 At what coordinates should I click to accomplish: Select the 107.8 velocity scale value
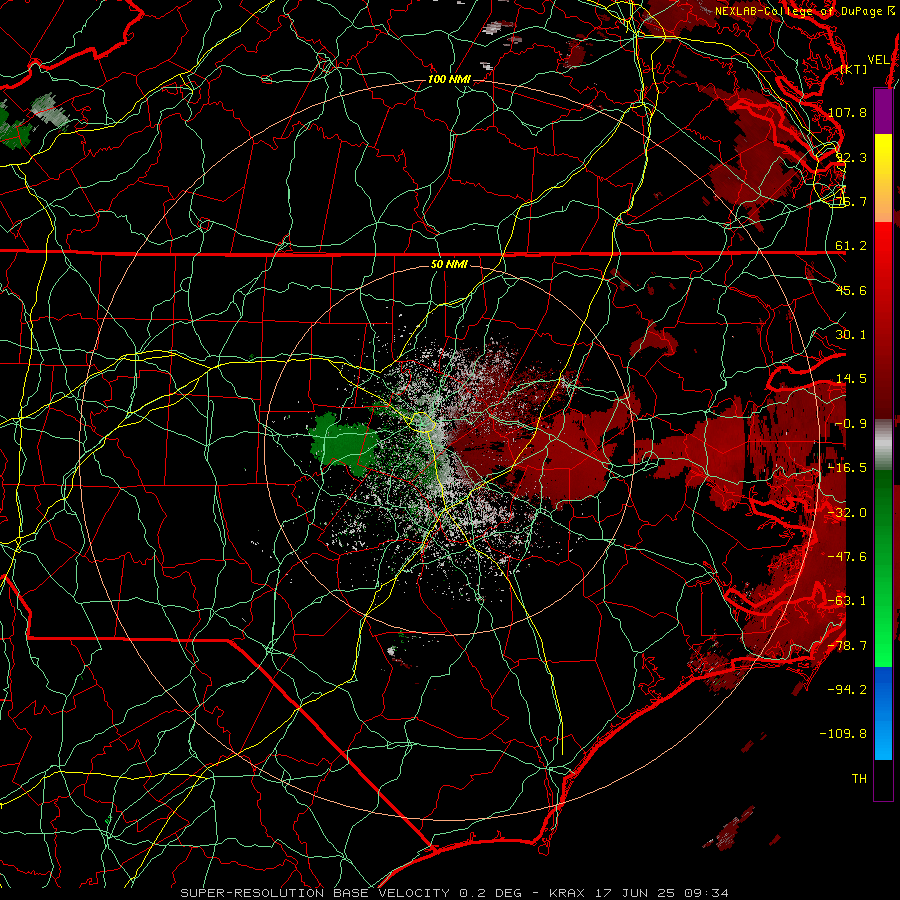point(847,112)
